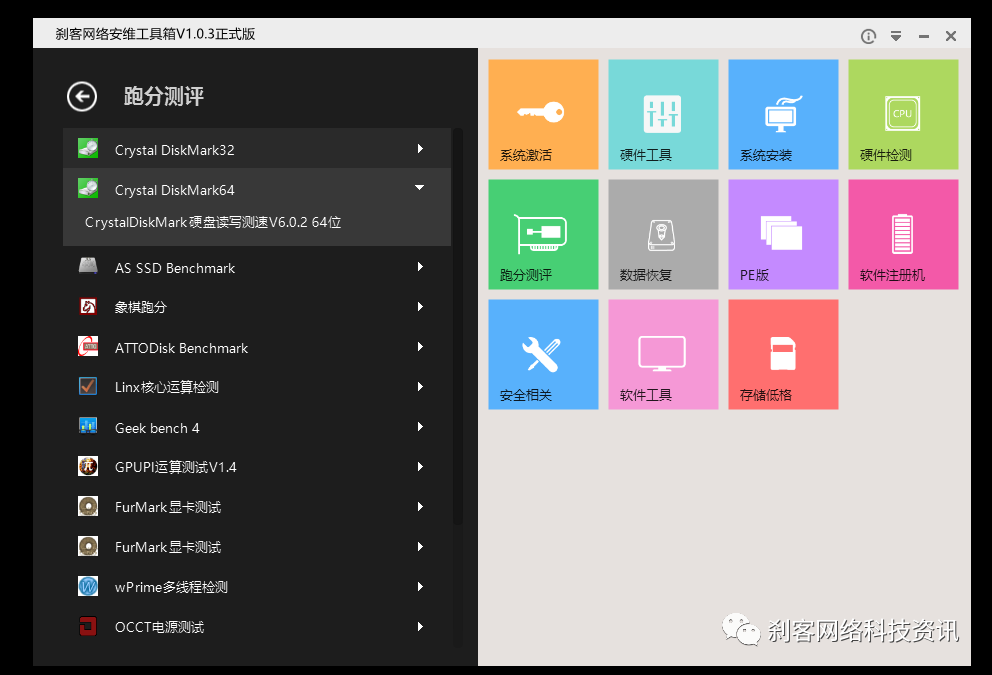The image size is (992, 675).
Task: Expand ATTODisk Benchmark arrow
Action: tap(420, 347)
